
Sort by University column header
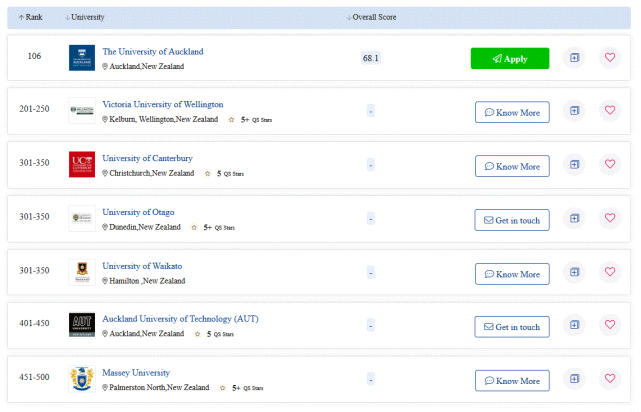85,18
